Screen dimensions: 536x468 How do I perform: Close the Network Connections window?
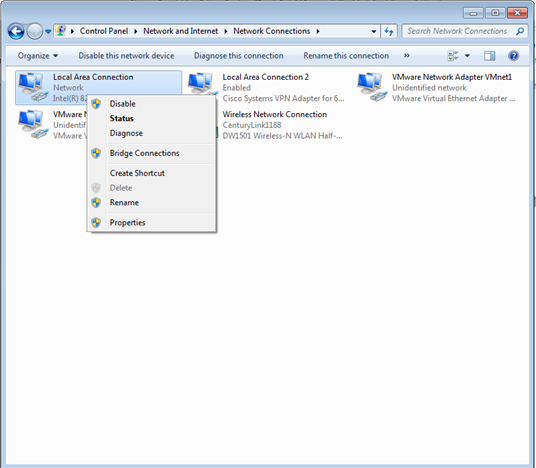(517, 13)
